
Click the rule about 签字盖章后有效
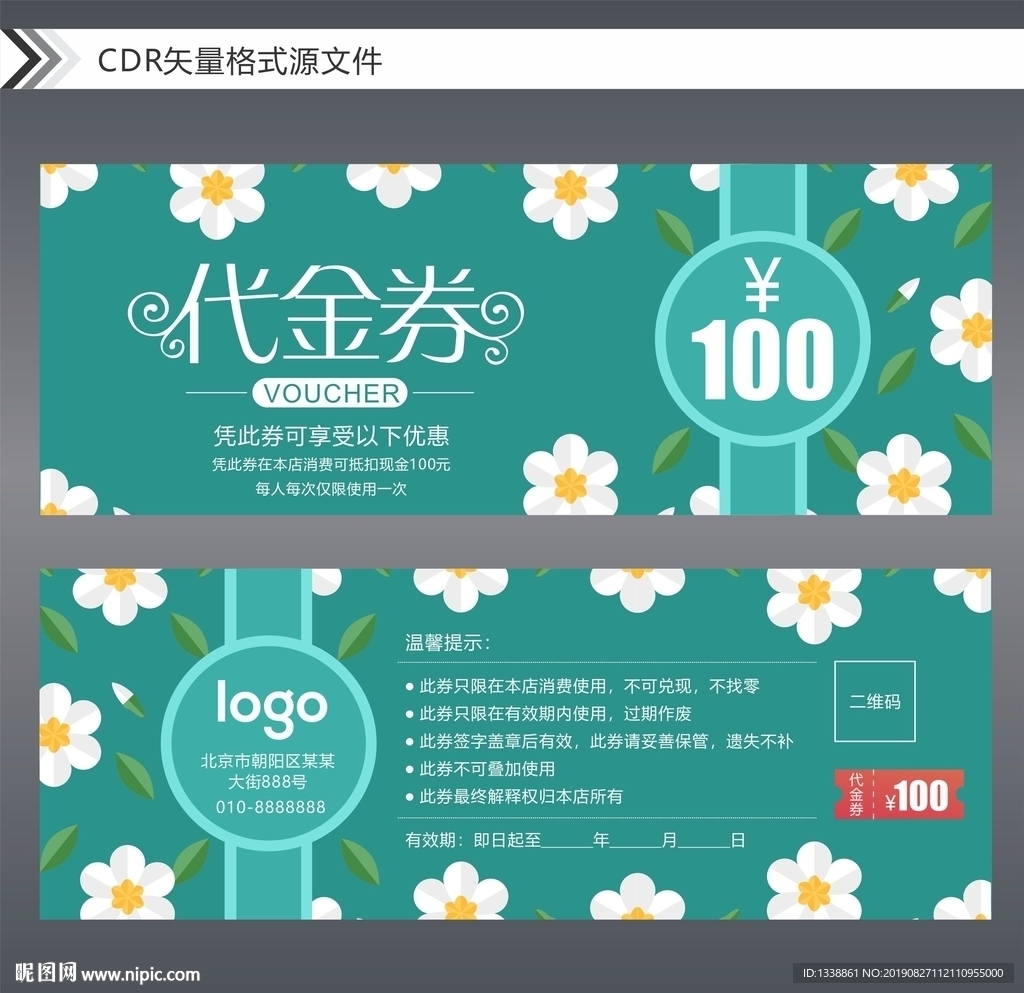600,741
